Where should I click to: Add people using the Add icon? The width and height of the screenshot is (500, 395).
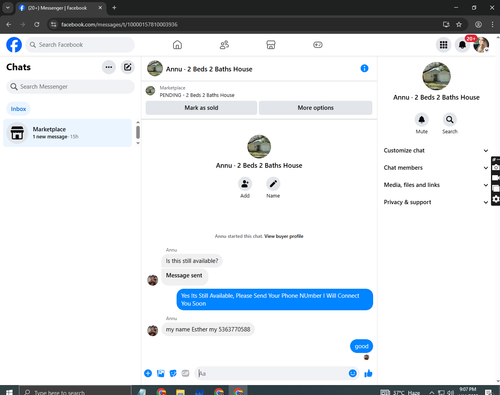coord(245,184)
